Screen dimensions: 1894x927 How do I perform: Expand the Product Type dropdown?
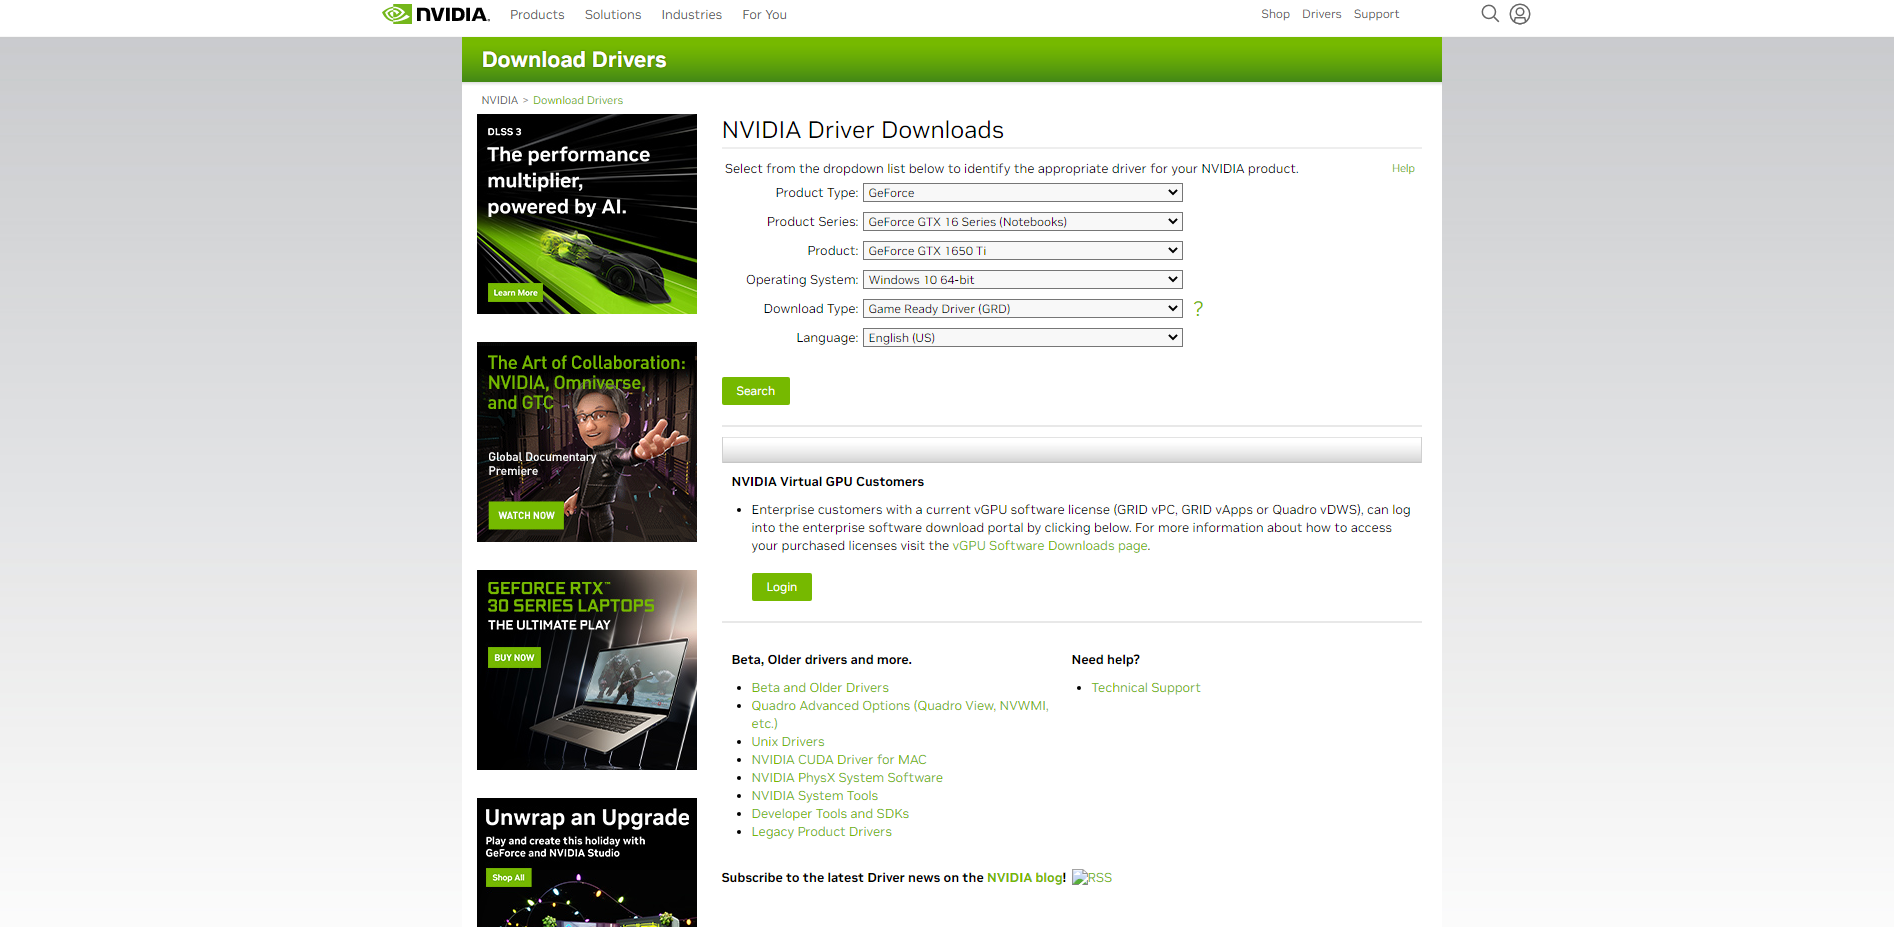(1022, 193)
